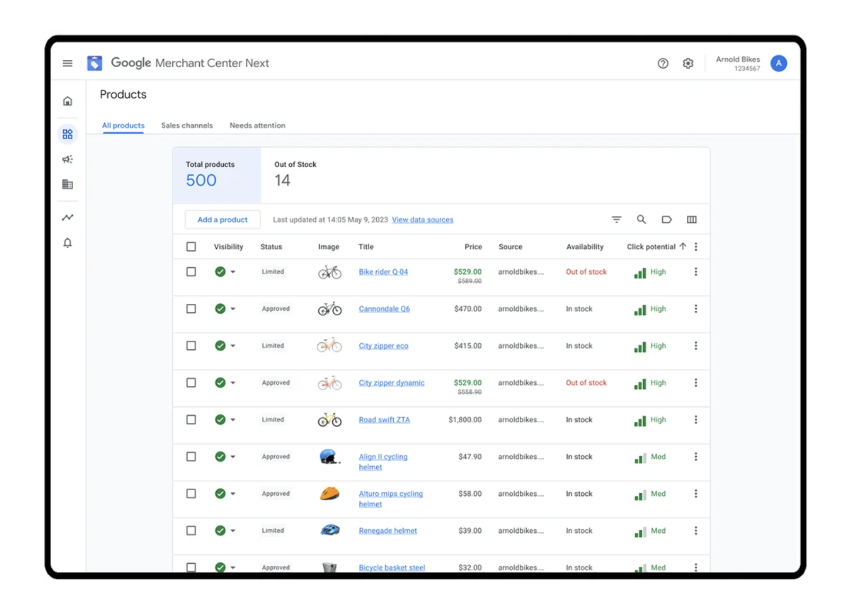850x616 pixels.
Task: Open Marketing megaphone sidebar icon
Action: point(67,159)
